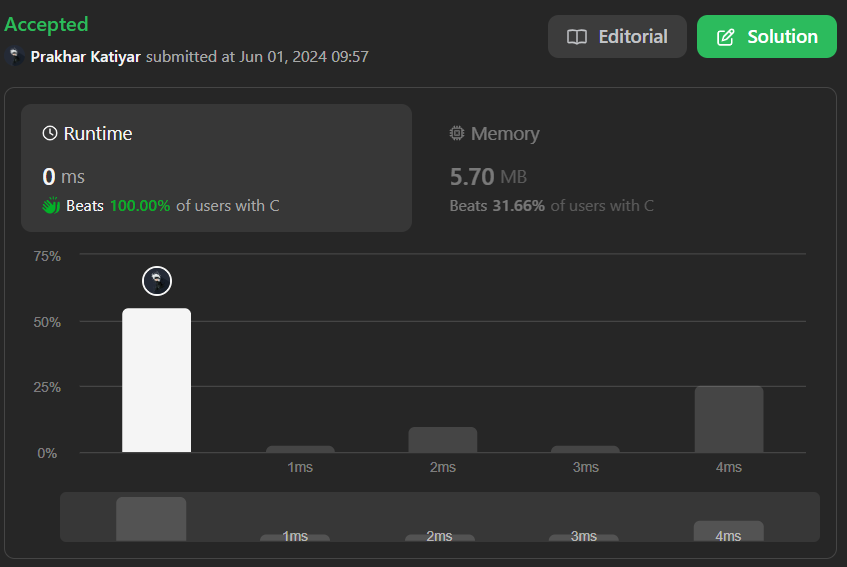This screenshot has height=567, width=847.
Task: Click the submitted at Jun 01, 2024 timestamp
Action: click(x=257, y=57)
